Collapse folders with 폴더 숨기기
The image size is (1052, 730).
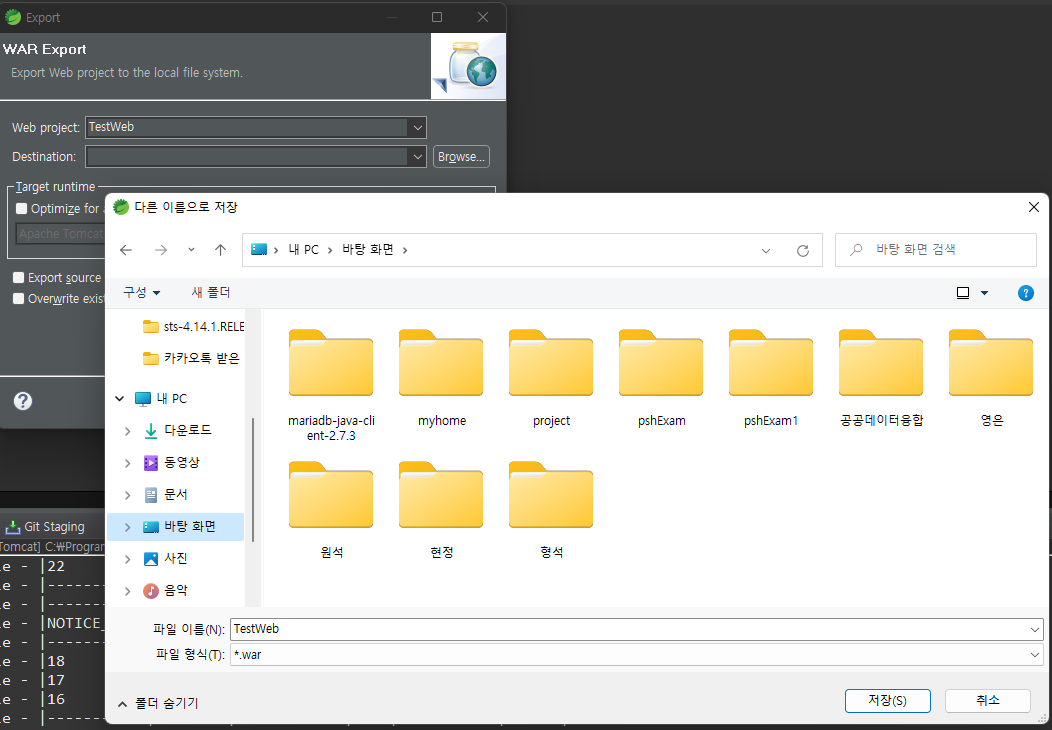point(158,704)
